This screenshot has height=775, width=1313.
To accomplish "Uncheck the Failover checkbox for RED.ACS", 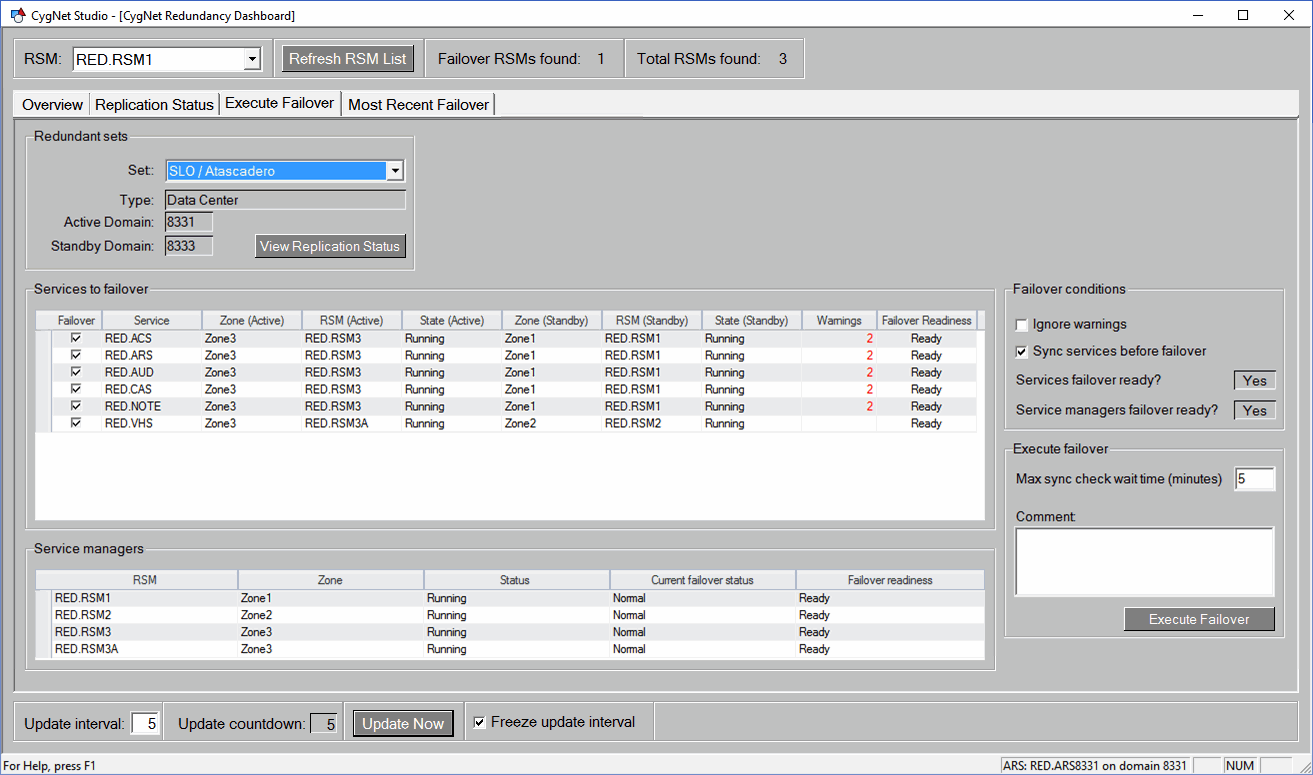I will tap(76, 339).
